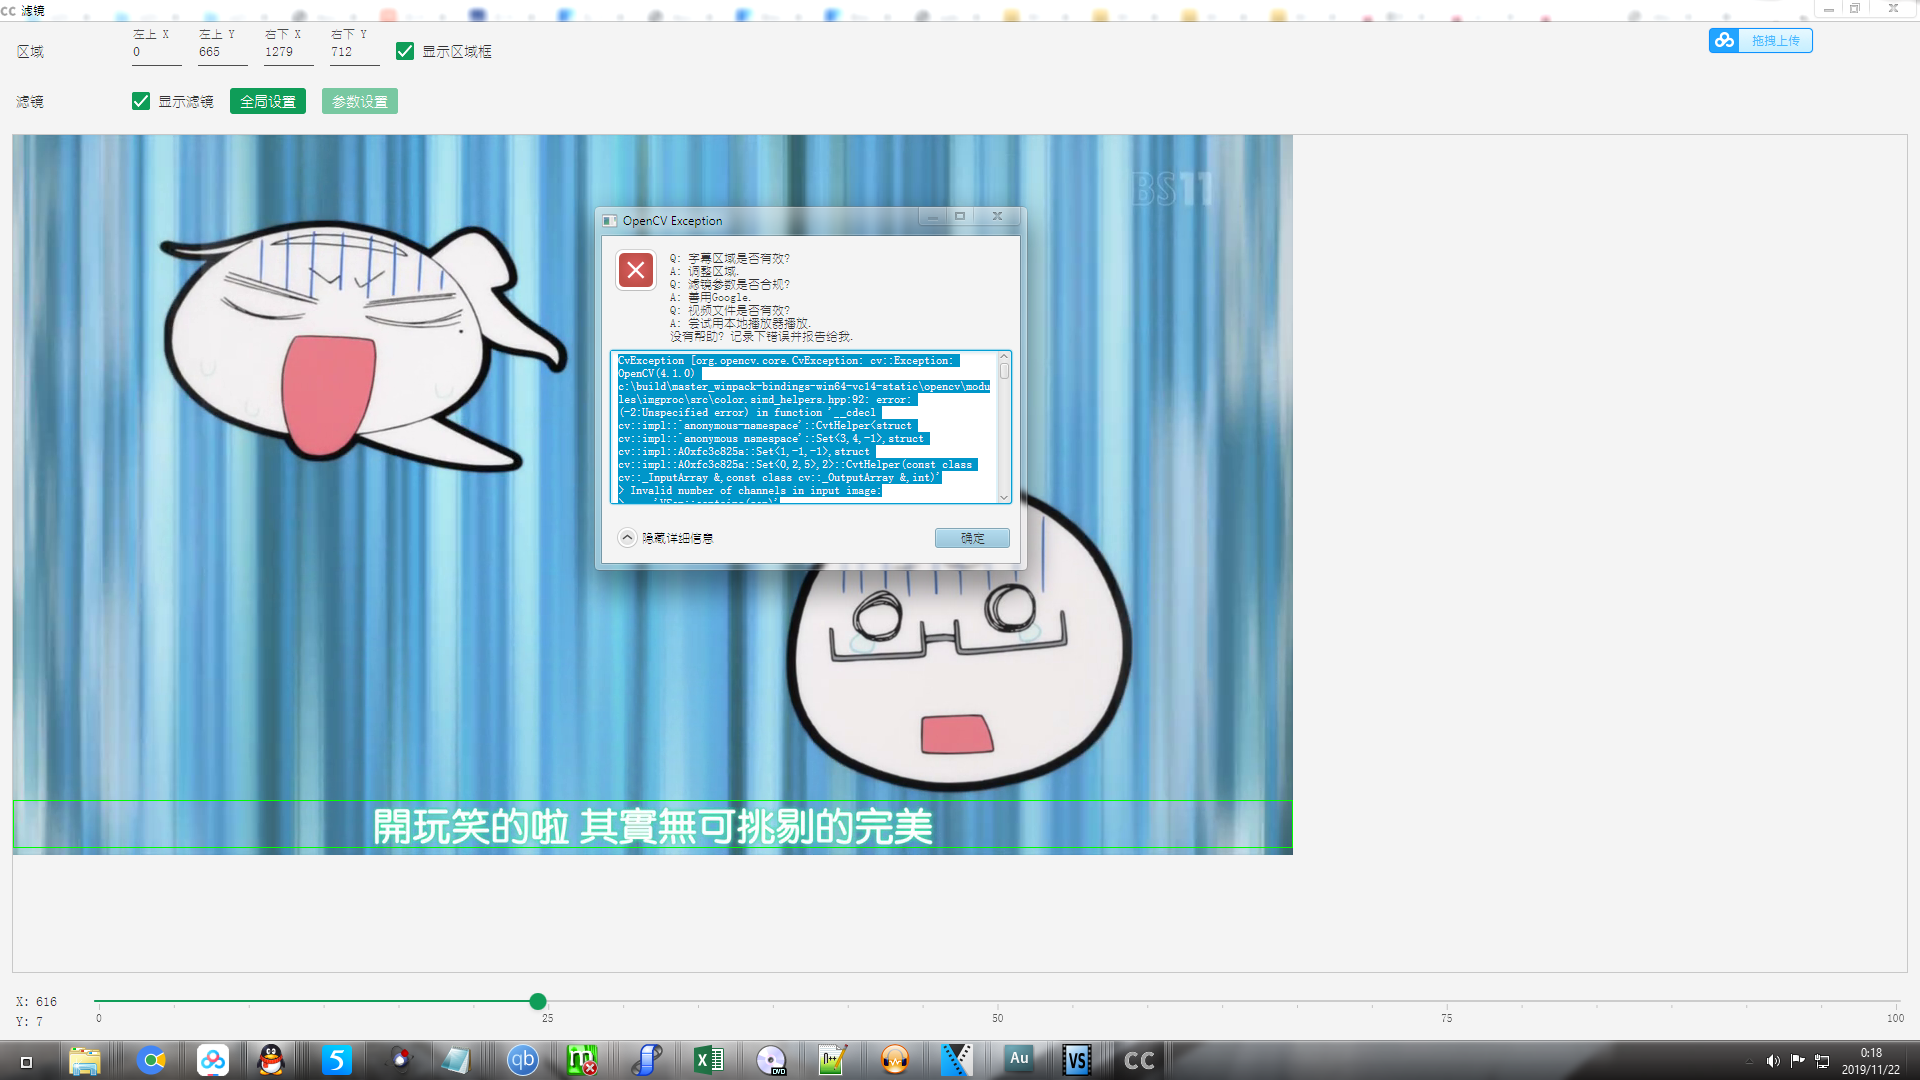The image size is (1920, 1080).
Task: Open the tilted glass pane taskbar icon
Action: click(456, 1060)
